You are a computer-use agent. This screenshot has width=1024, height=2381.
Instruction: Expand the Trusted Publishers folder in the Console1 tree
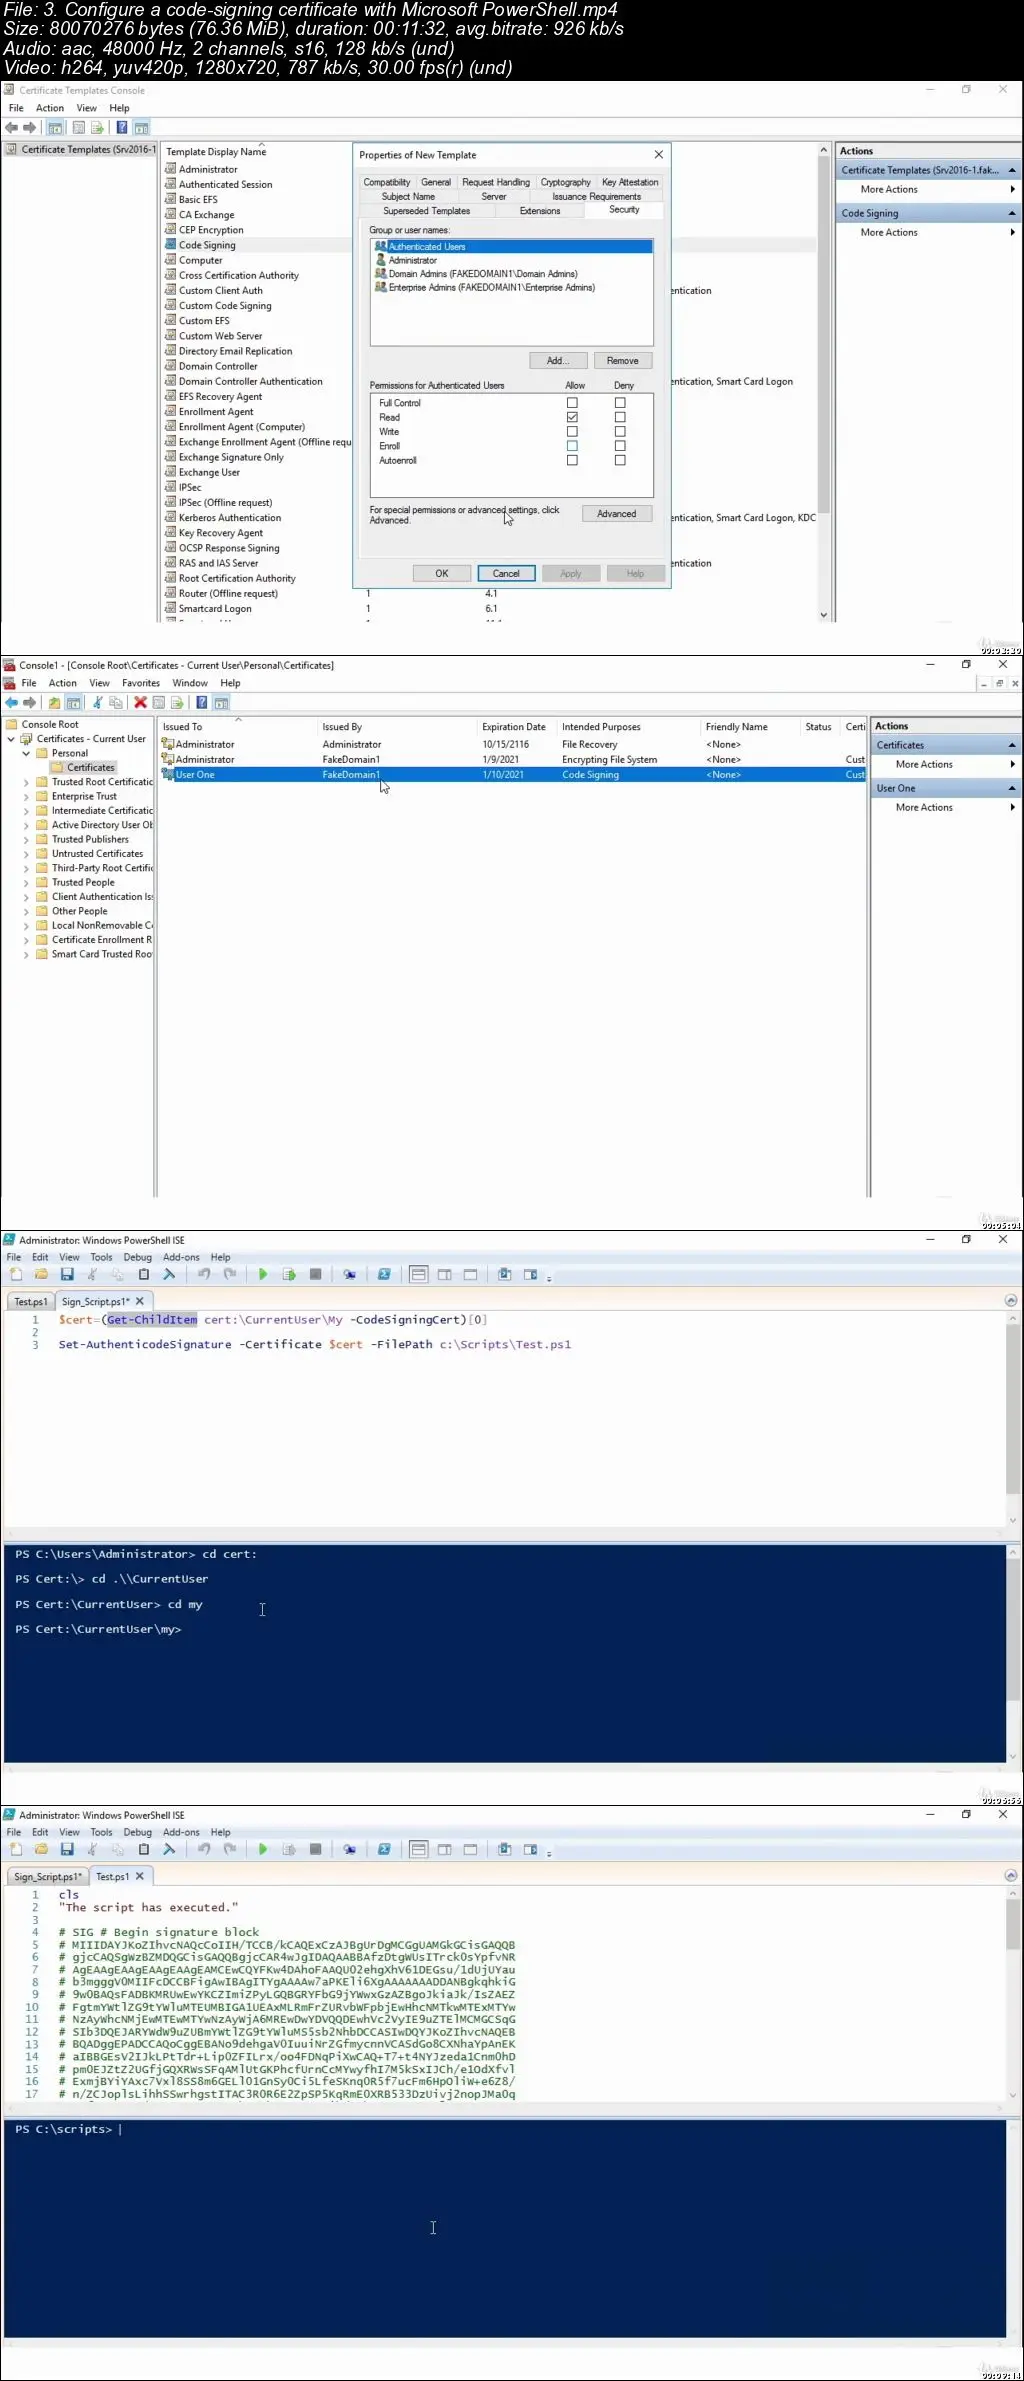coord(26,840)
